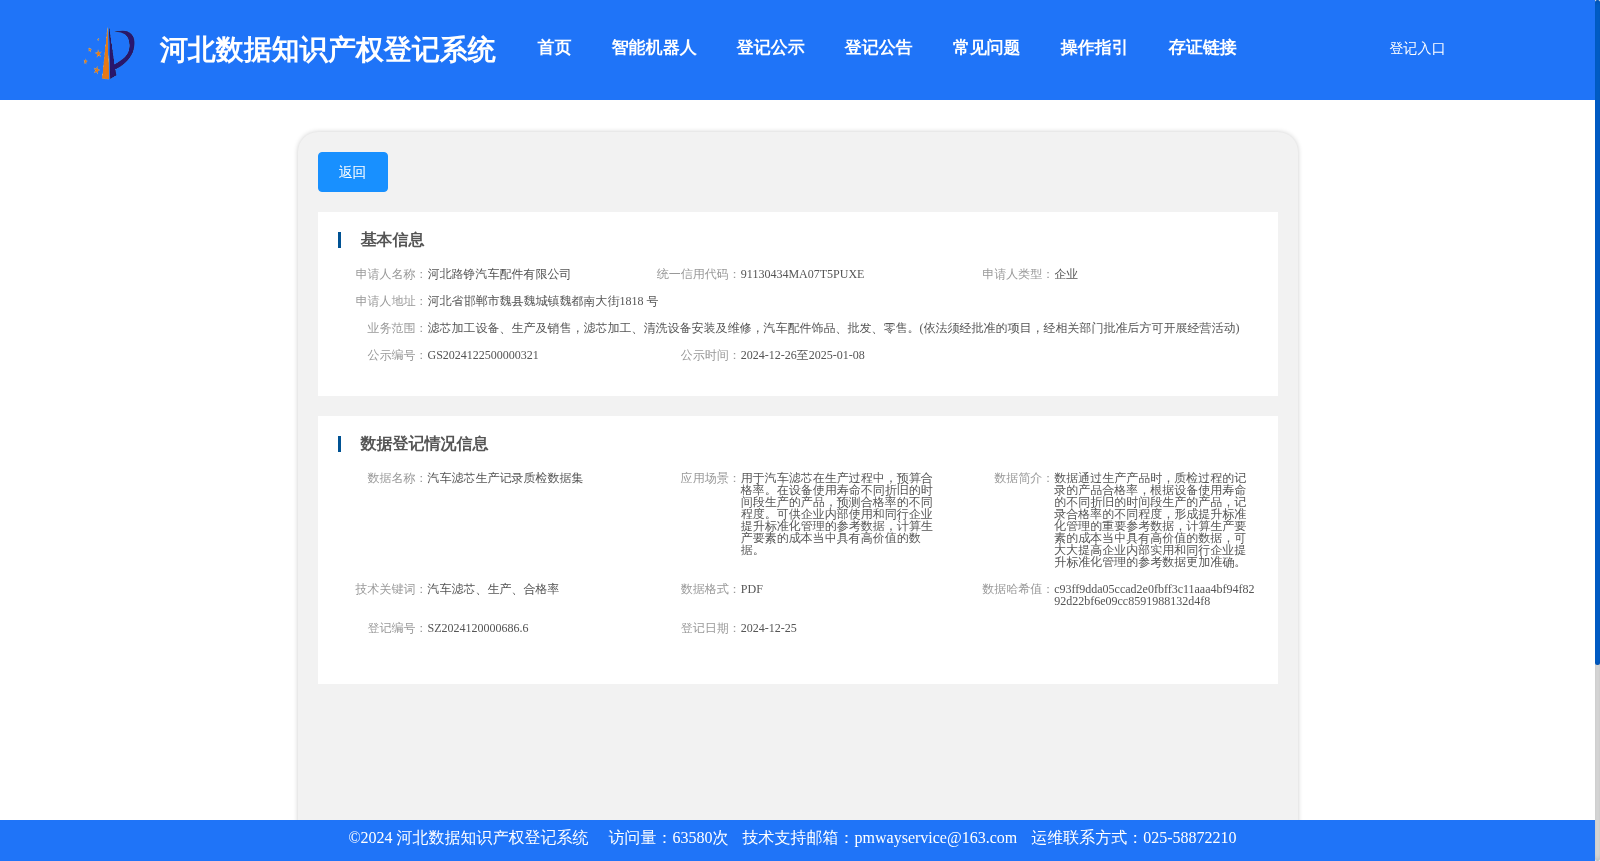Select the address 河北省邯郸市魏县魏城镇魏都南大街1818号
Image resolution: width=1600 pixels, height=861 pixels.
[543, 301]
